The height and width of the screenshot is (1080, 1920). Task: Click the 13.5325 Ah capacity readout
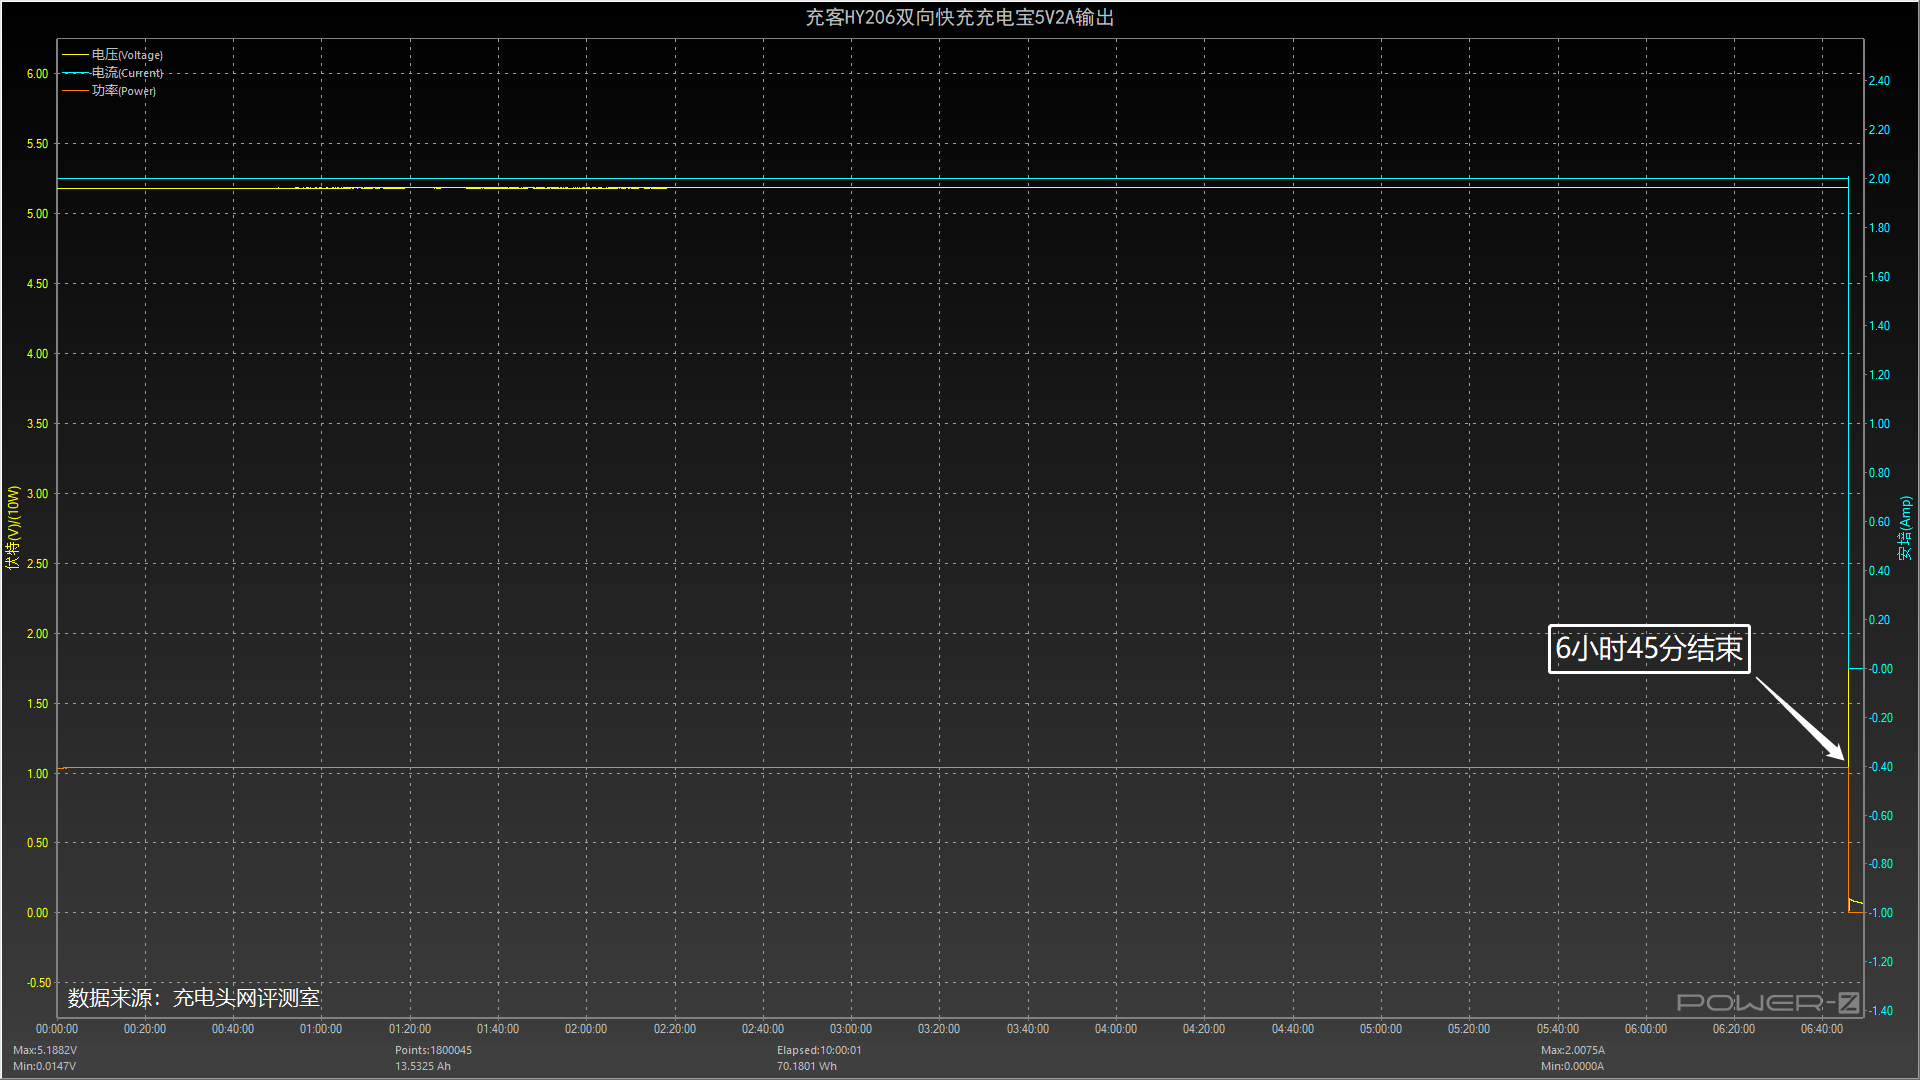click(422, 1066)
